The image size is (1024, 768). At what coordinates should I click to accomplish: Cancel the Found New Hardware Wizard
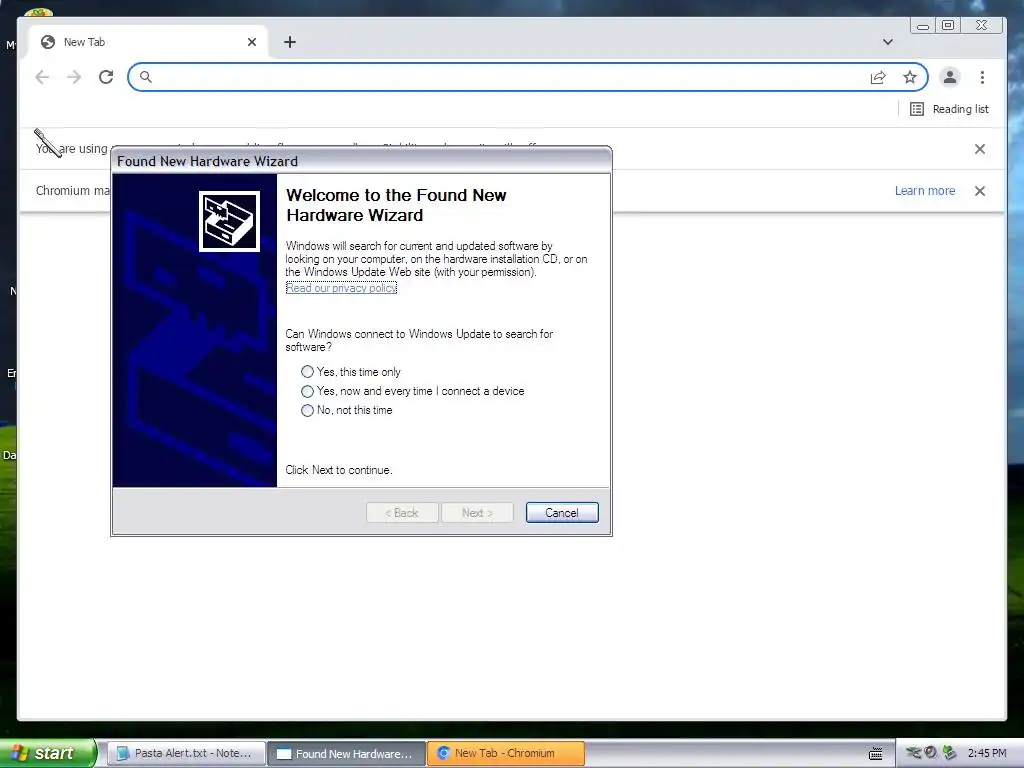coord(562,513)
